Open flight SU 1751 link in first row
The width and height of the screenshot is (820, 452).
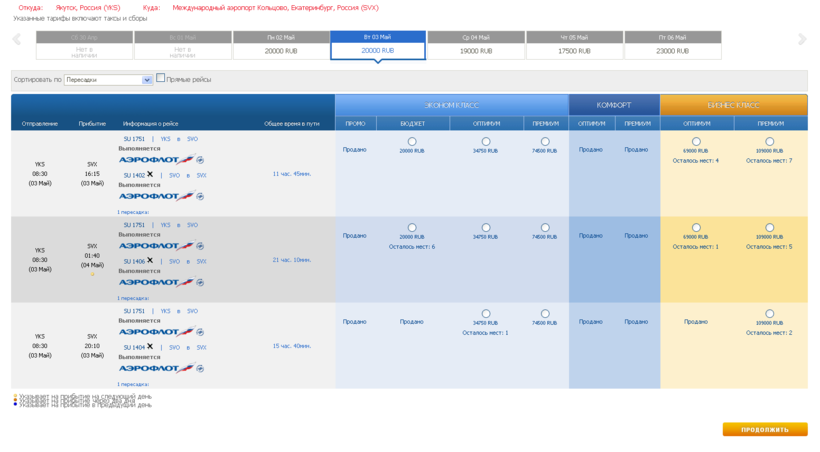[x=134, y=140]
